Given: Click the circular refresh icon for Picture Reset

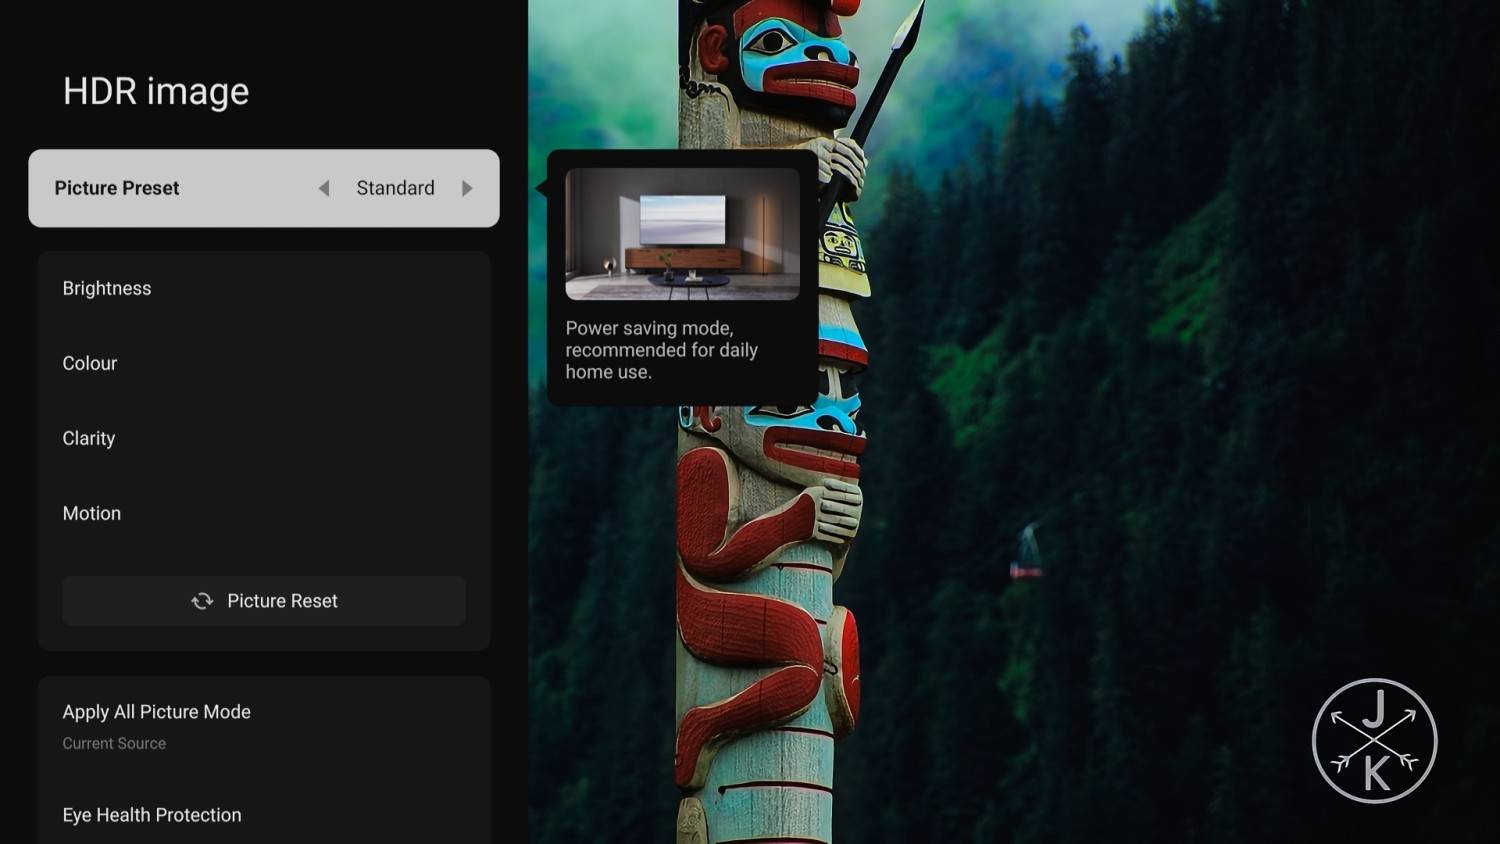Looking at the screenshot, I should tap(202, 601).
